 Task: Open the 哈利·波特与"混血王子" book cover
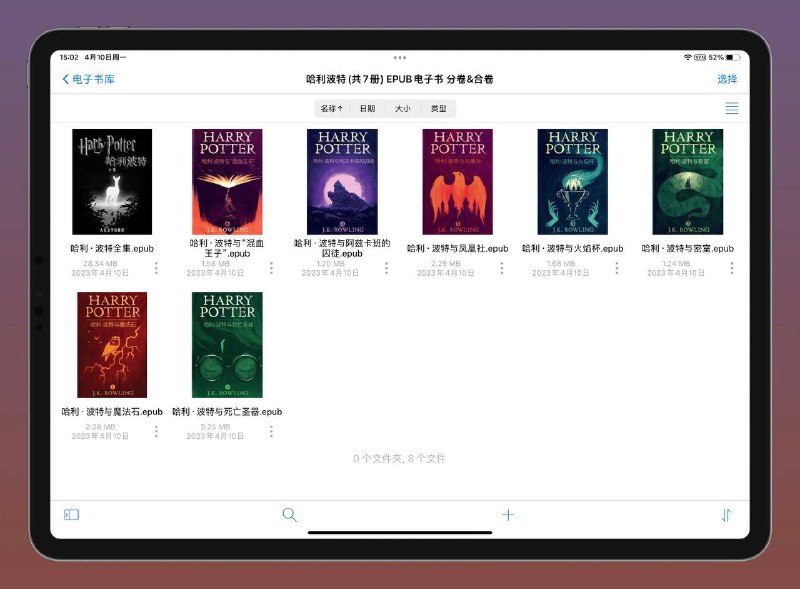[227, 181]
